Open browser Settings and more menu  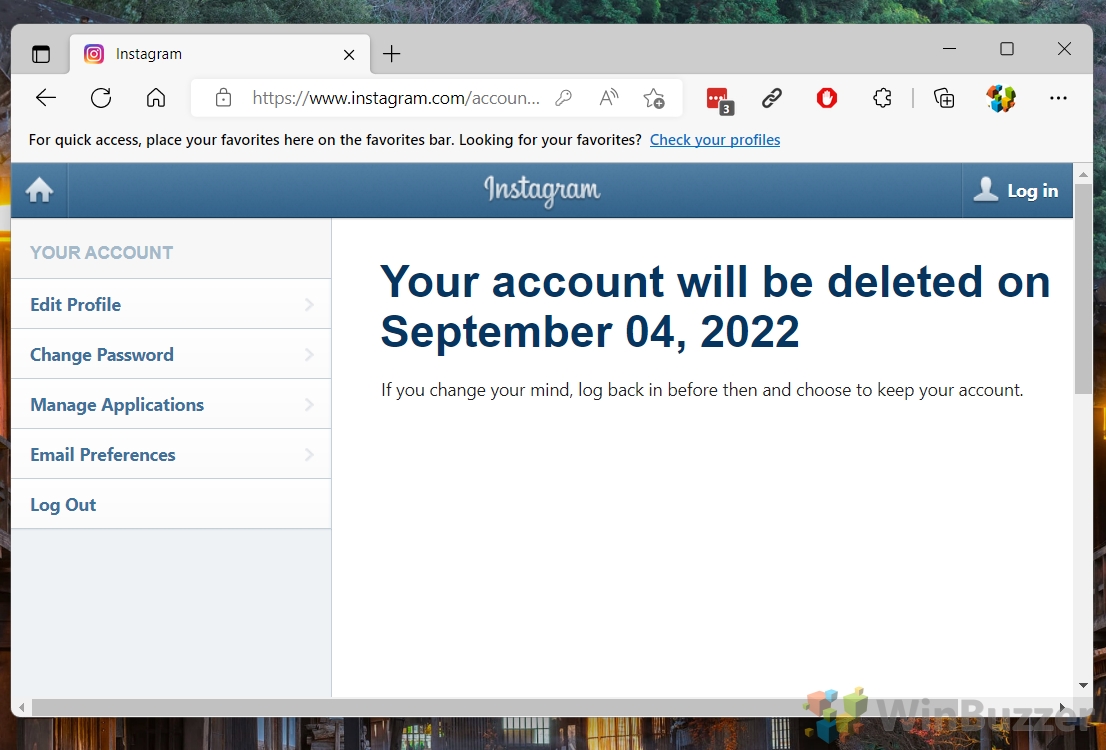[x=1058, y=97]
